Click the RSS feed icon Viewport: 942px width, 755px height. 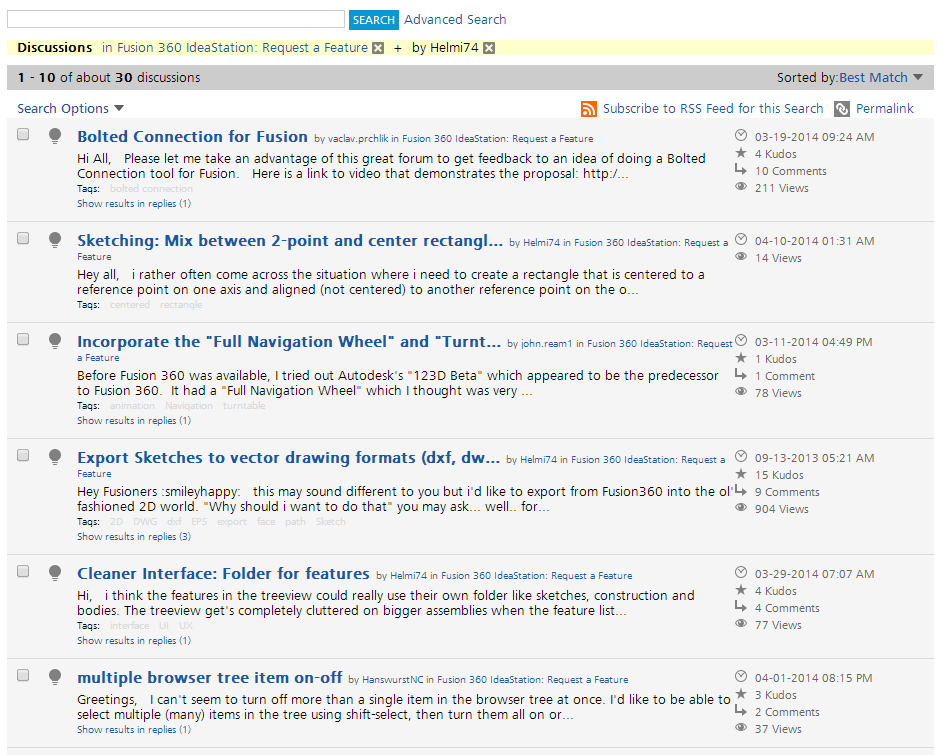pos(588,109)
